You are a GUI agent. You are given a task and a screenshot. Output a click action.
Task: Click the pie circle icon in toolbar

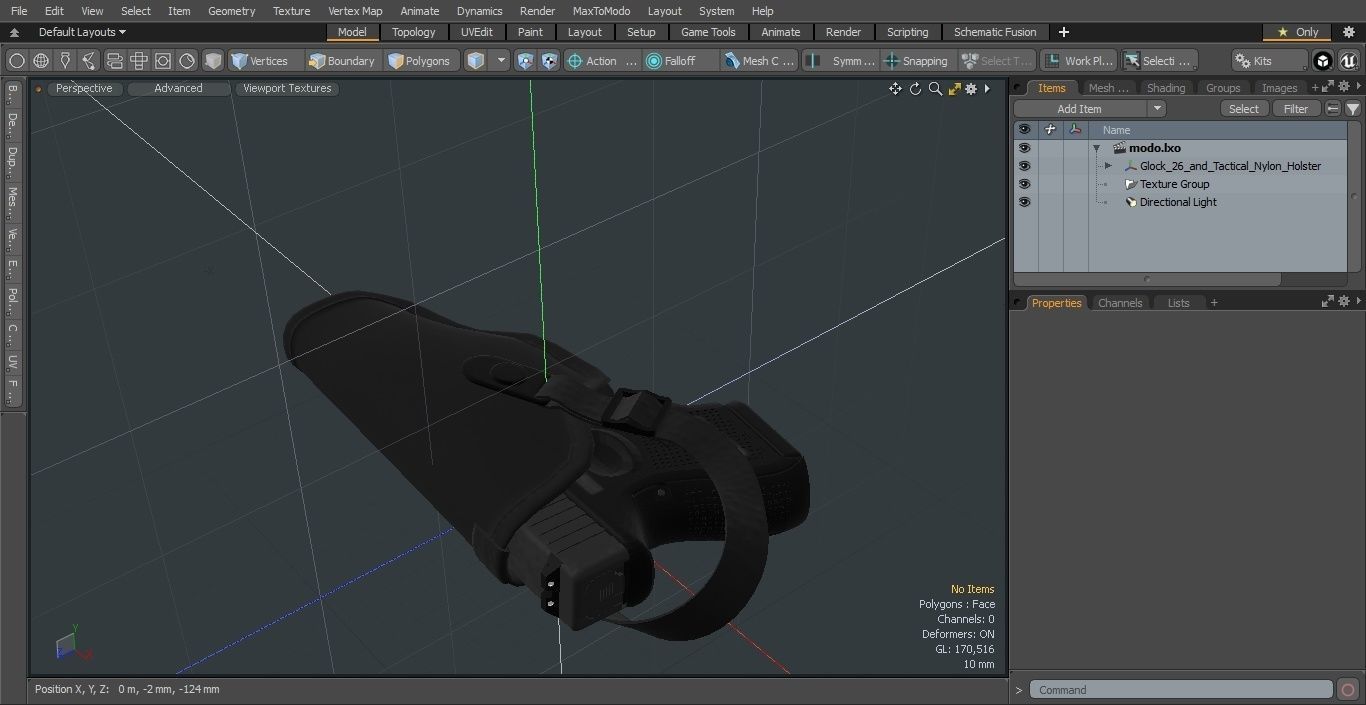click(x=187, y=61)
